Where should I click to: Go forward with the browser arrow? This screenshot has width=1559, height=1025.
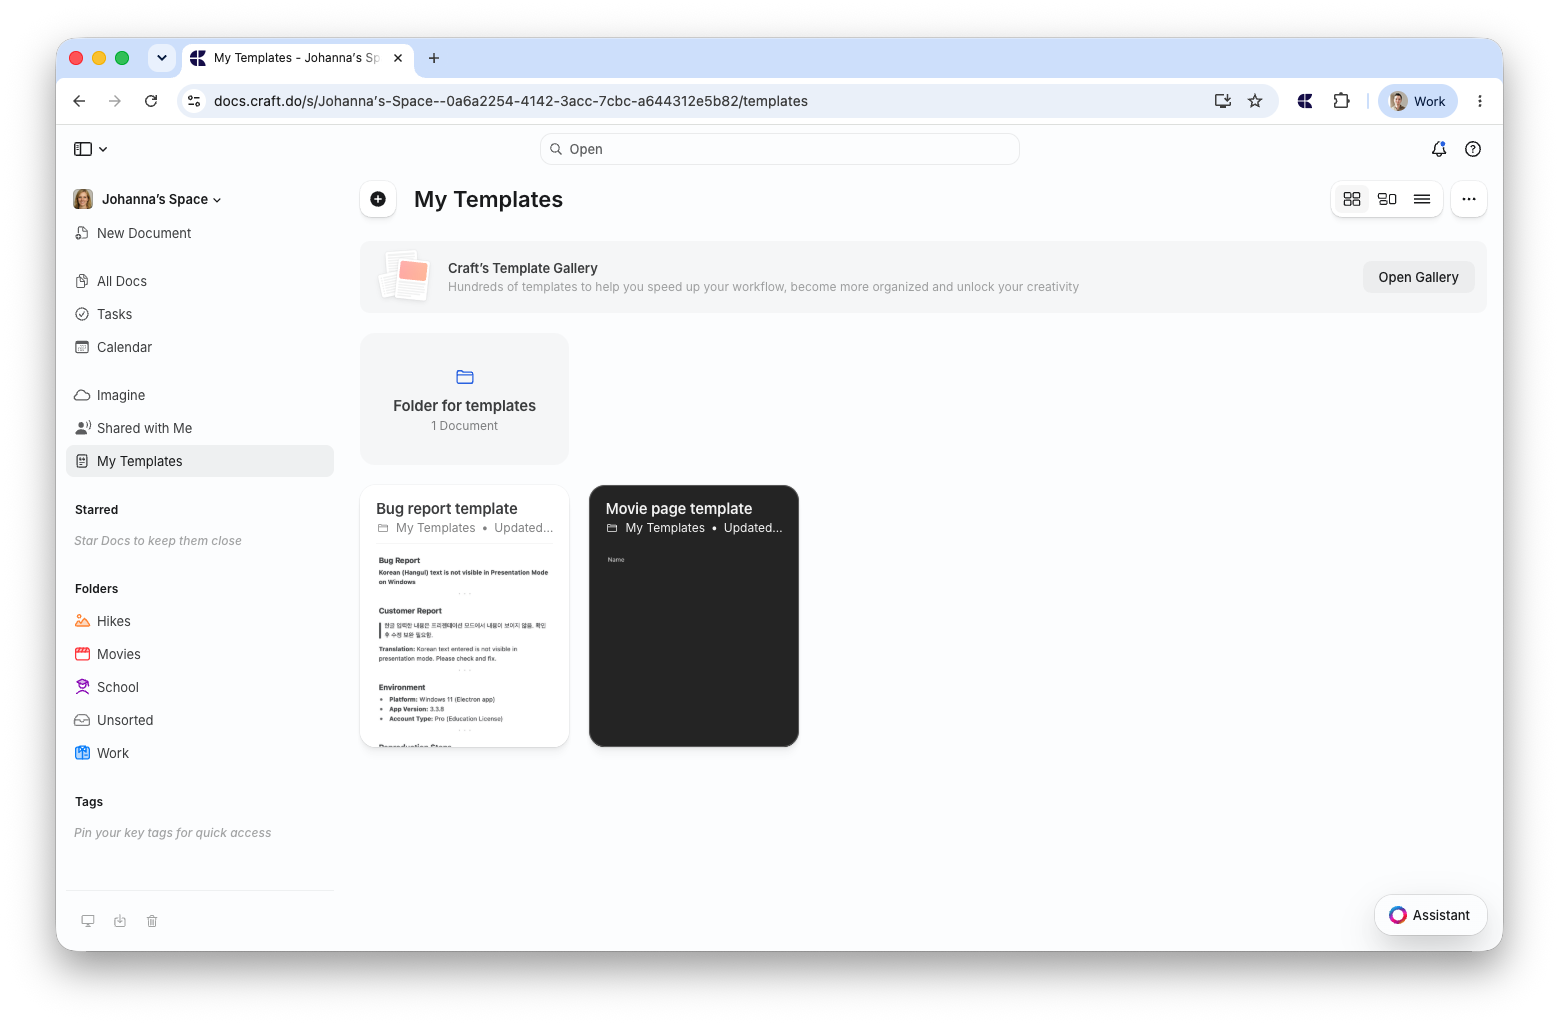pos(115,101)
